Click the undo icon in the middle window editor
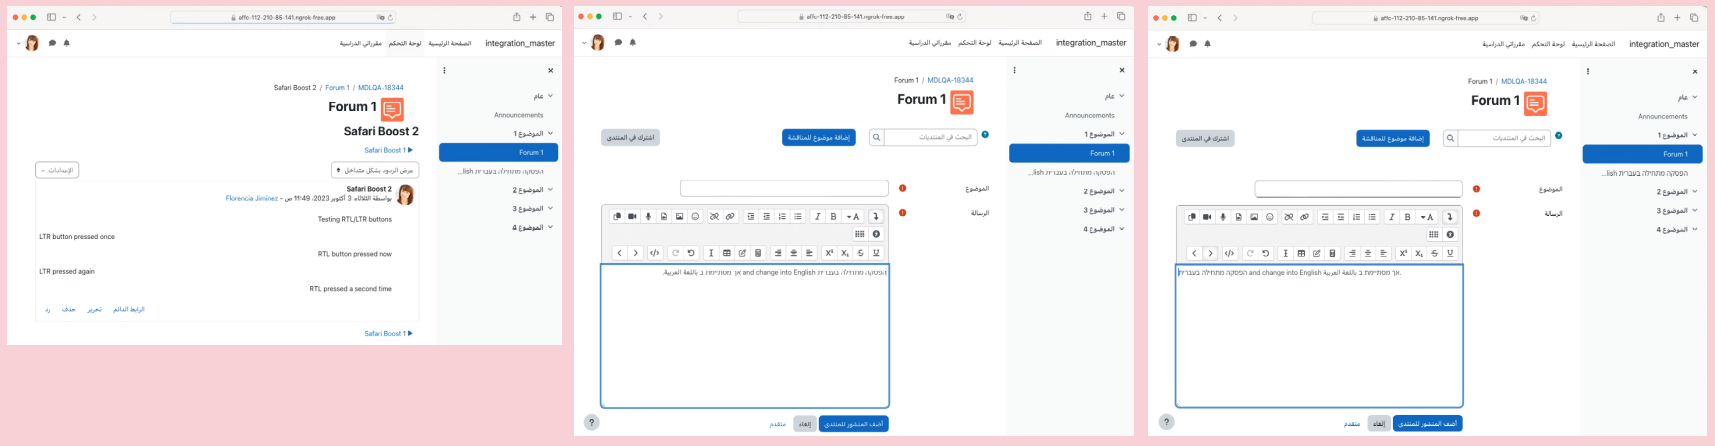1715x446 pixels. pyautogui.click(x=691, y=253)
